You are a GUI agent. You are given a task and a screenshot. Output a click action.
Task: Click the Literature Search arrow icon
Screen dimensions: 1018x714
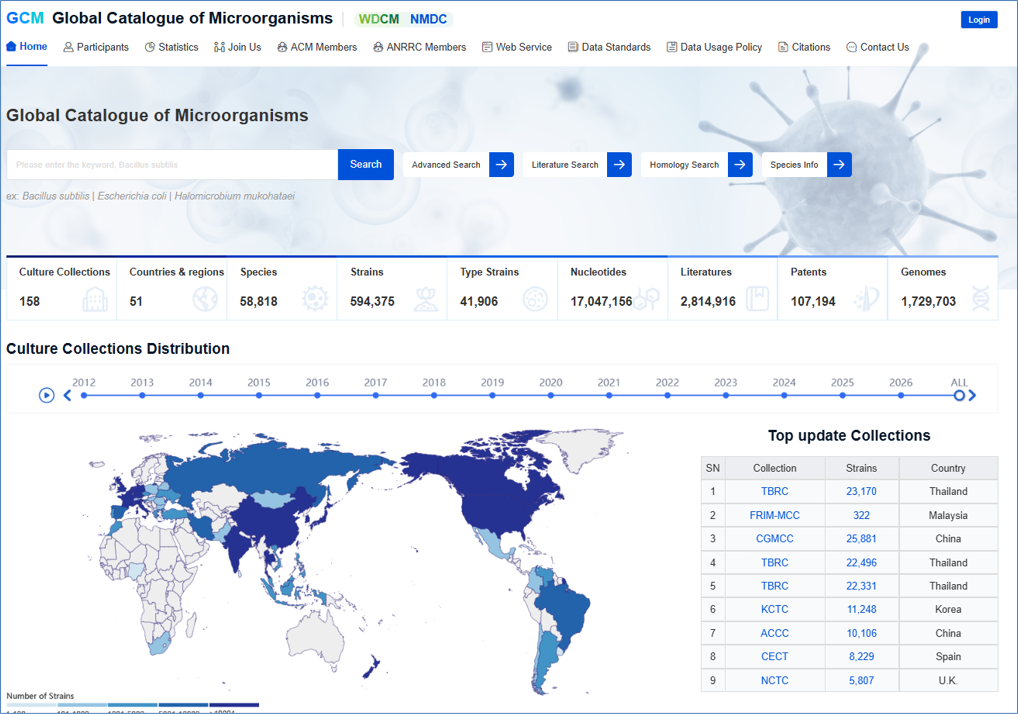tap(619, 165)
